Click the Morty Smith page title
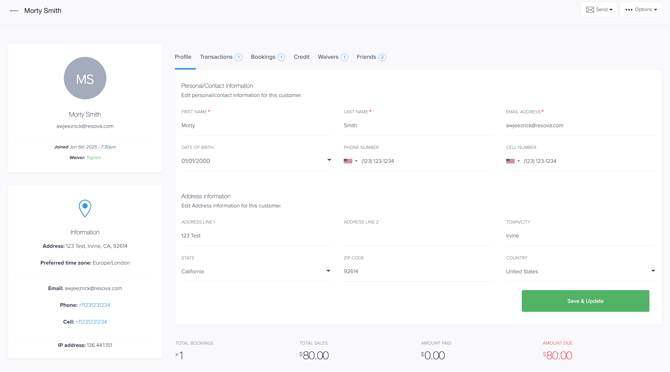Viewport: 670px width, 372px height. [x=43, y=11]
